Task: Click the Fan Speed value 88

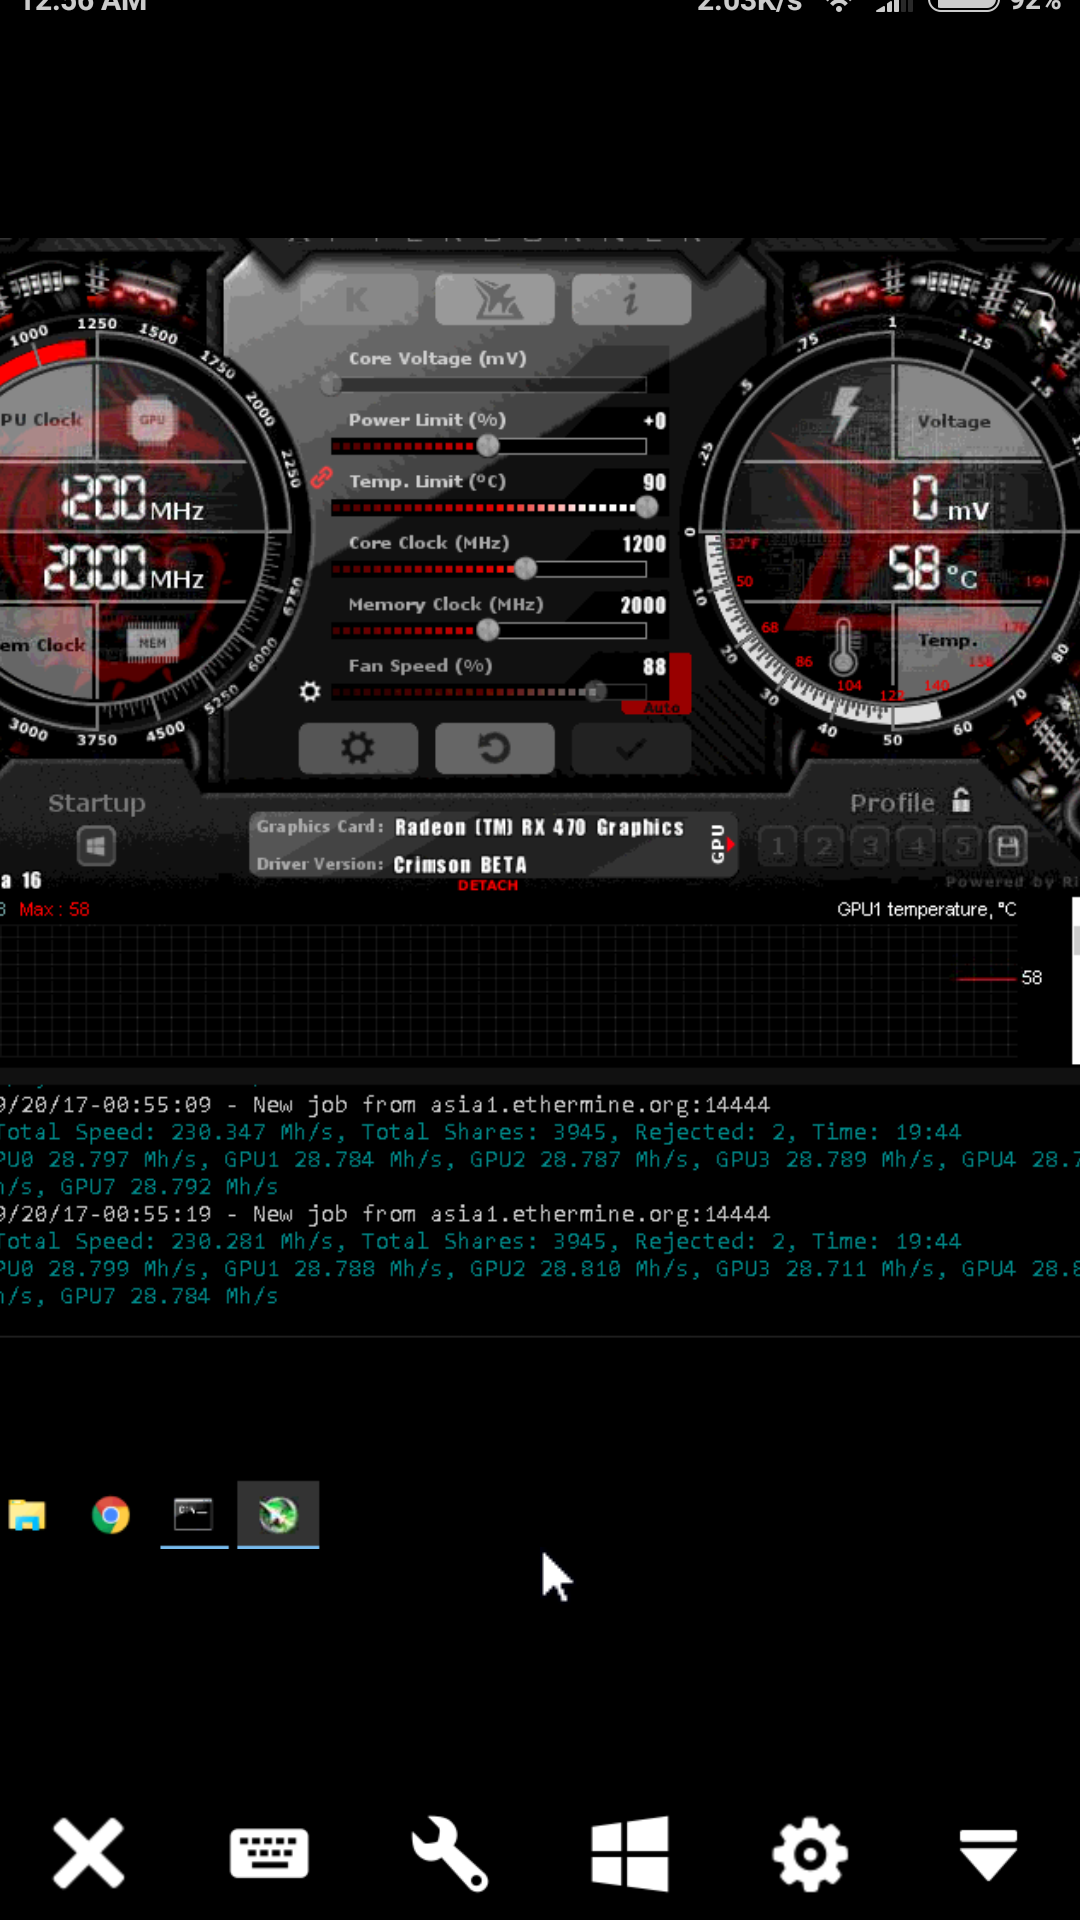Action: click(x=654, y=667)
